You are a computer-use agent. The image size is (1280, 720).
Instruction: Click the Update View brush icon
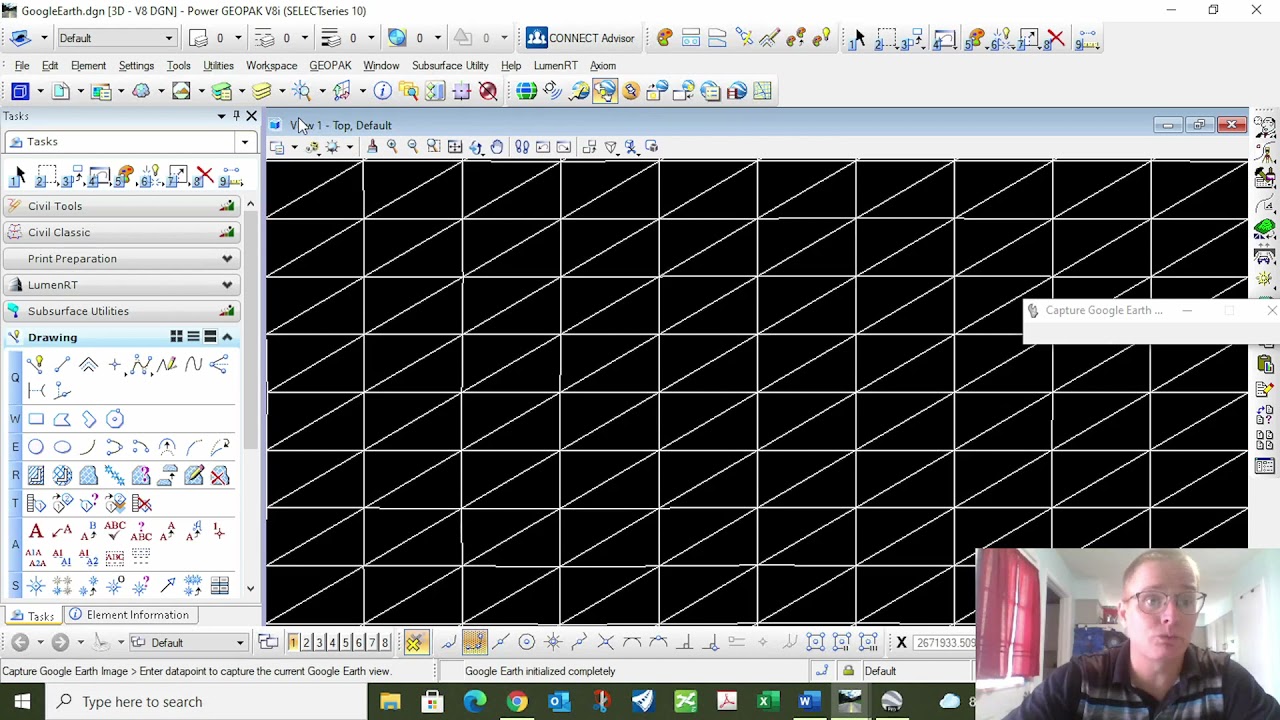point(372,147)
